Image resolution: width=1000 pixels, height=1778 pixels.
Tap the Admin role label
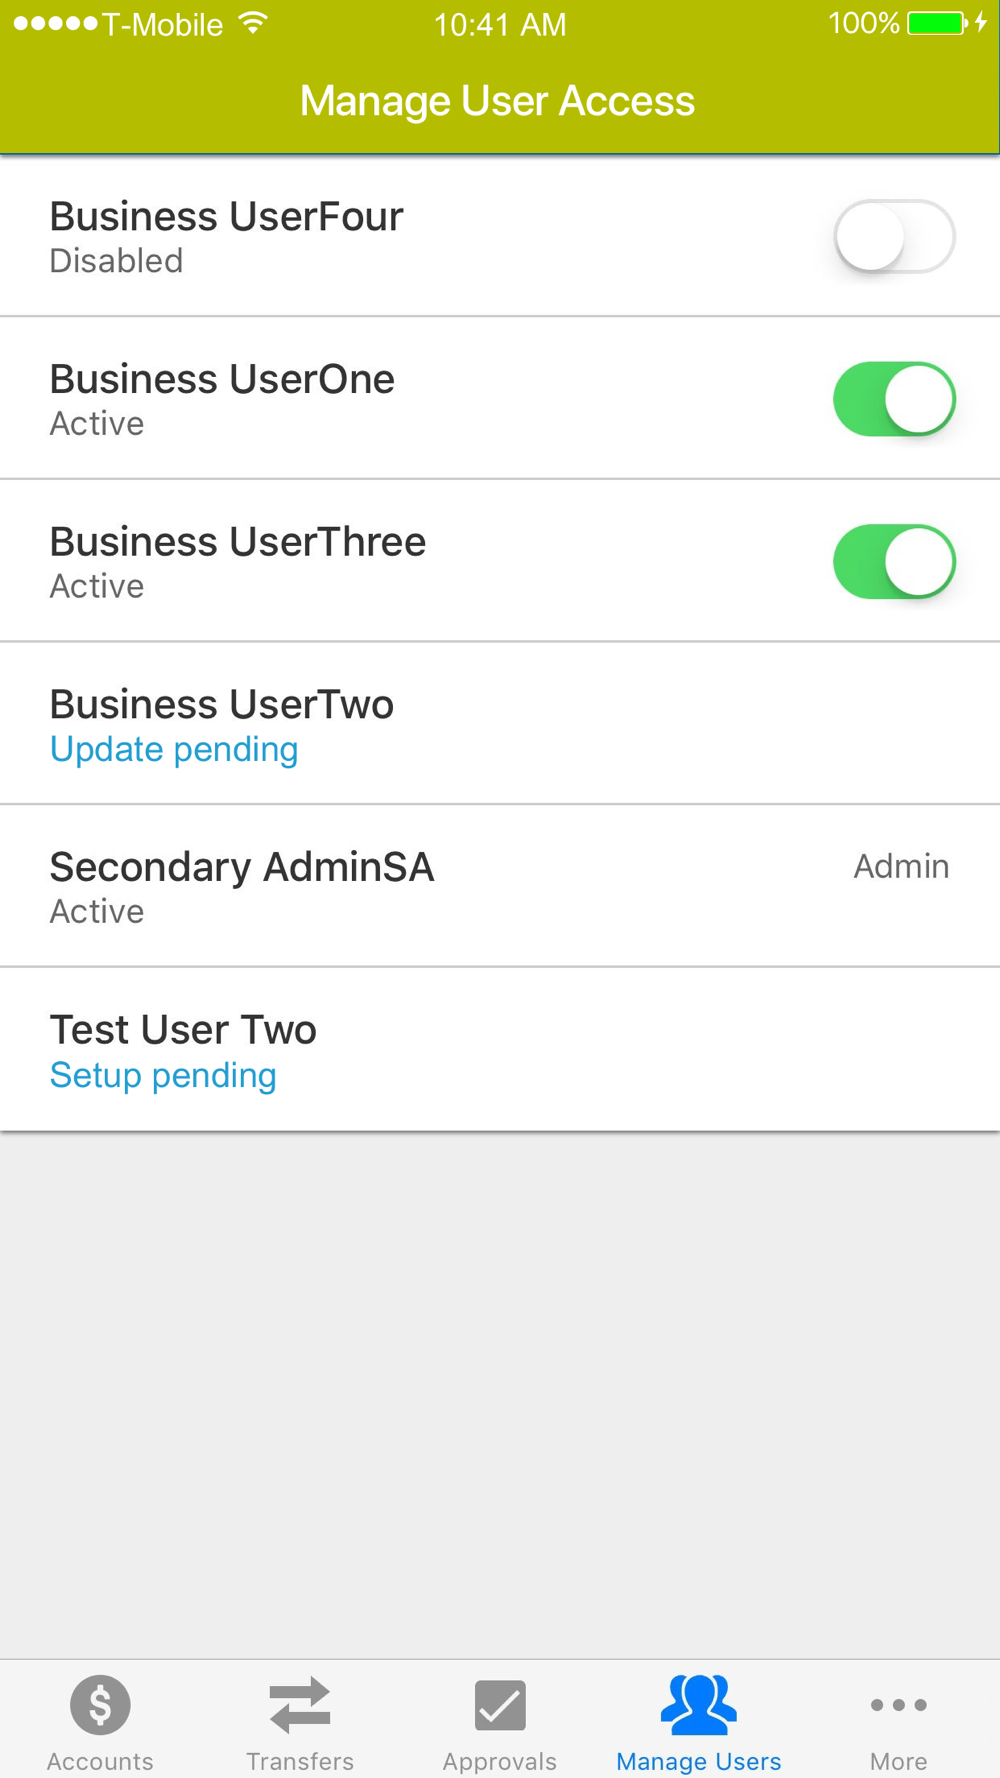901,866
